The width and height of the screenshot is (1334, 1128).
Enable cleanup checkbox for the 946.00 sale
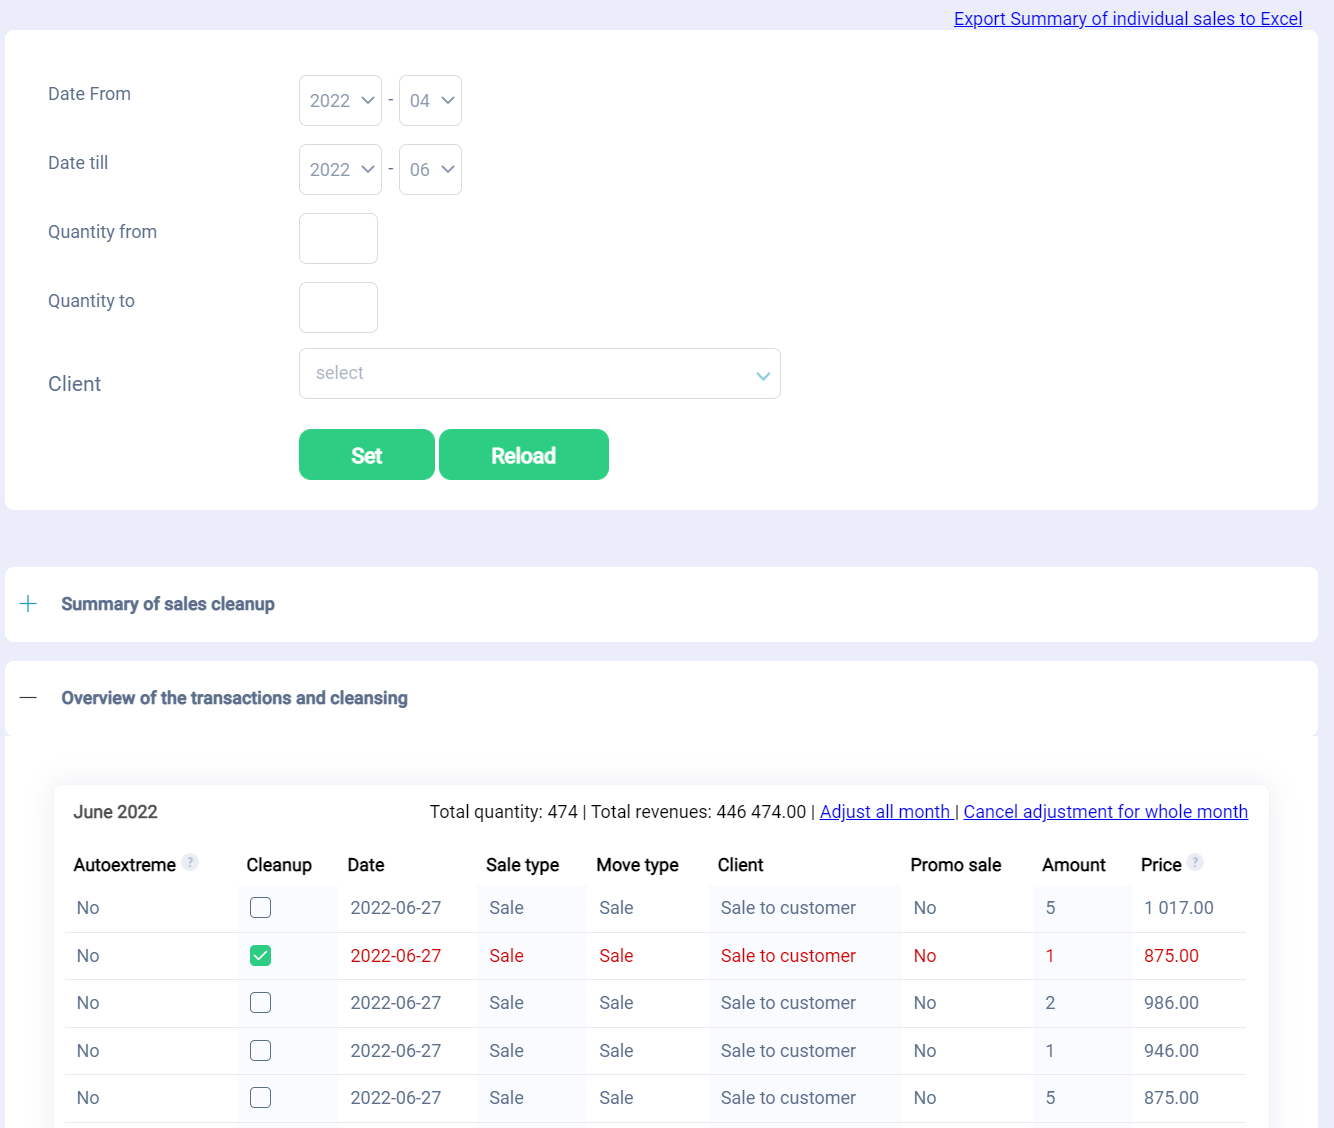tap(260, 1051)
